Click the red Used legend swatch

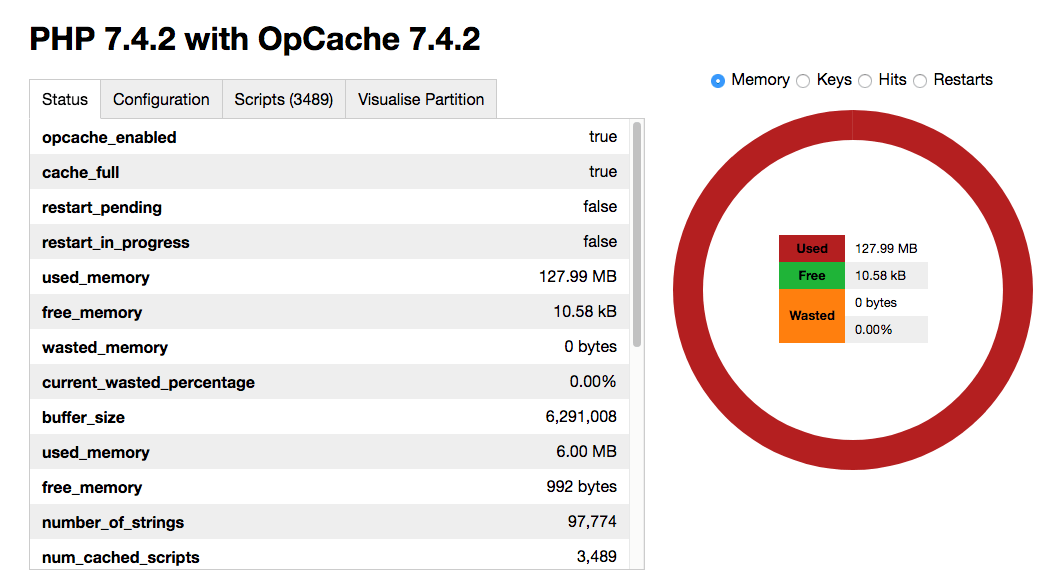pyautogui.click(x=811, y=247)
